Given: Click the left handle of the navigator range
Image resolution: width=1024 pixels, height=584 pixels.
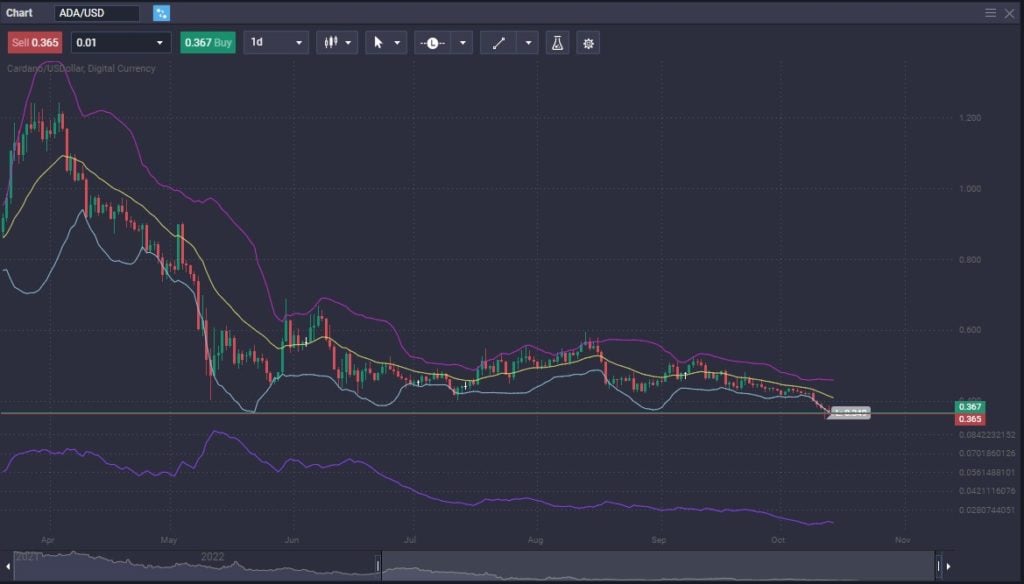Looking at the screenshot, I should pyautogui.click(x=378, y=566).
